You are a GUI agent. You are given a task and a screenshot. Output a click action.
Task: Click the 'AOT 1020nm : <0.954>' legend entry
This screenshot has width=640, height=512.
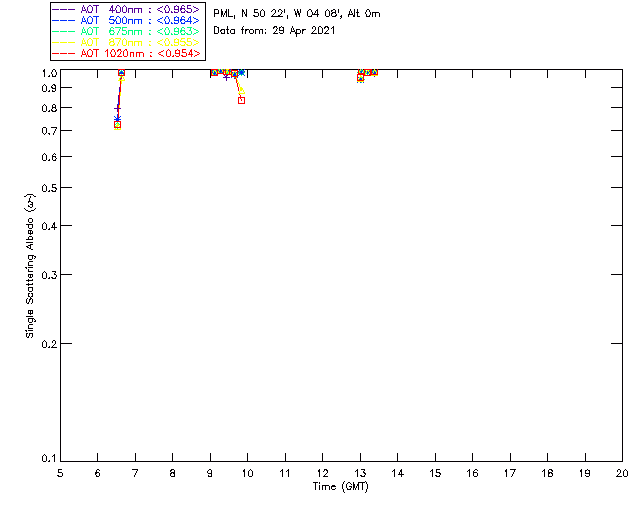127,53
